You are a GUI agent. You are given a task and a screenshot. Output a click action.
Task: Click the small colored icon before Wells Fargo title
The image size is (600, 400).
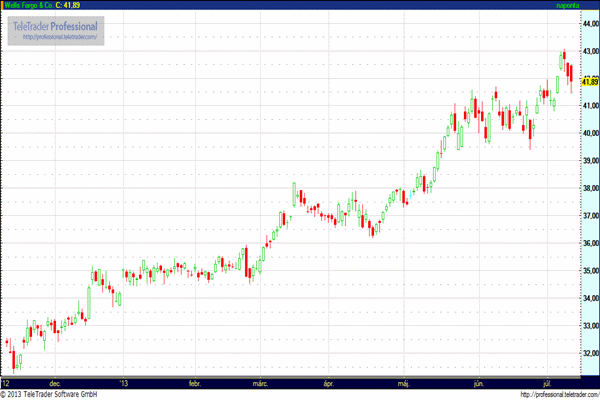tap(4, 7)
